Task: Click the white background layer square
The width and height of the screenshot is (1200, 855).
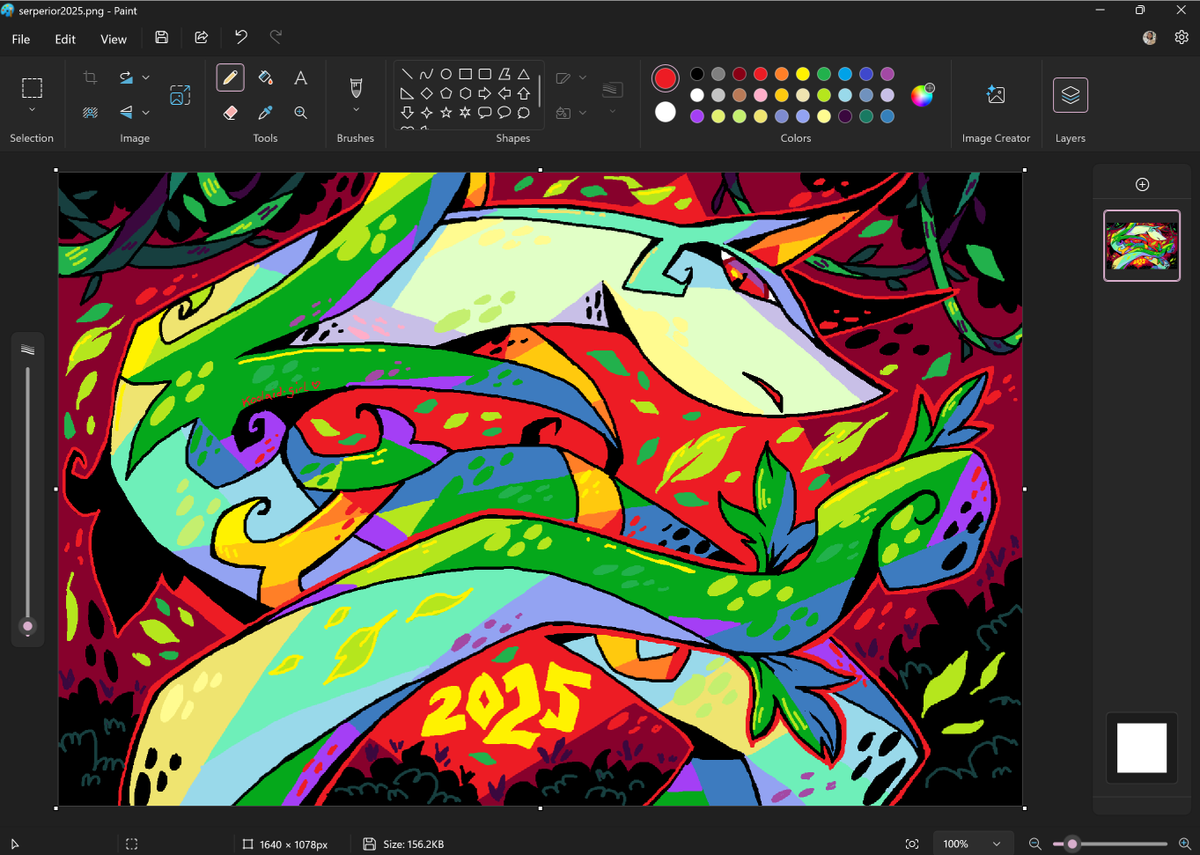Action: pyautogui.click(x=1142, y=748)
